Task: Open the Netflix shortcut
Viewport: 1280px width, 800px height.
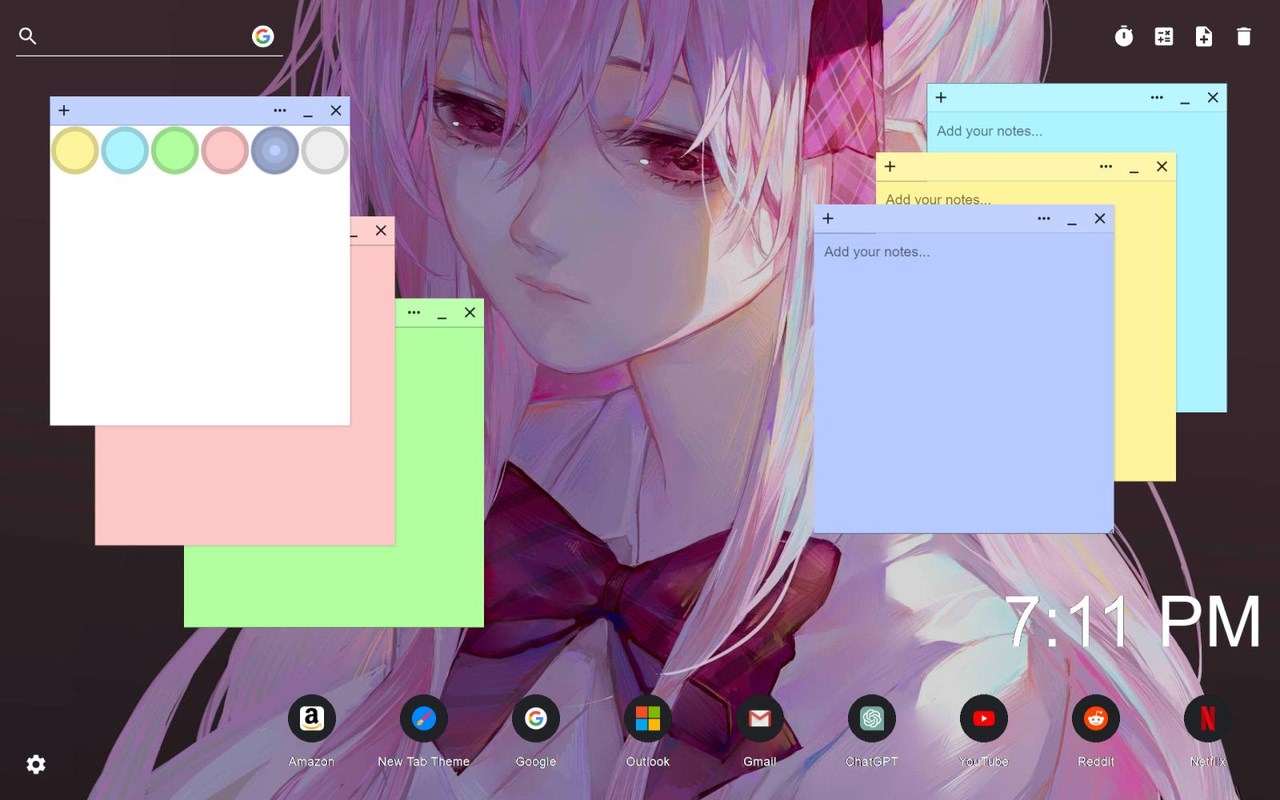Action: coord(1208,719)
